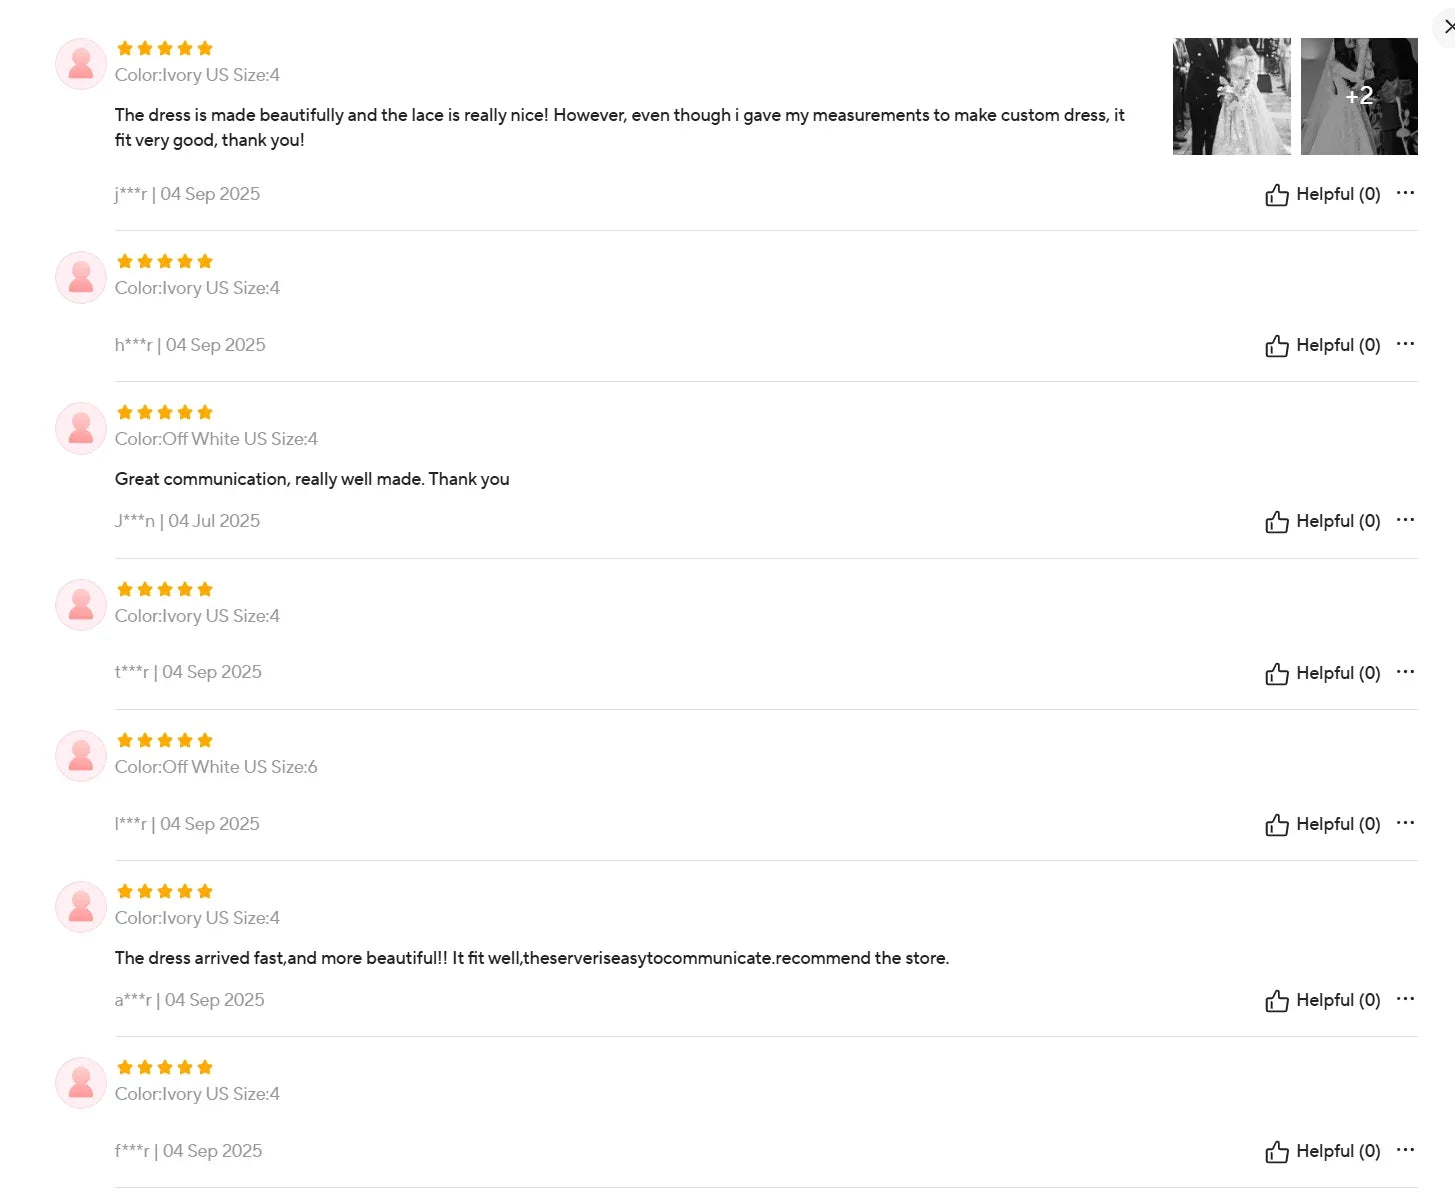The image size is (1455, 1192).
Task: Show more options for l***r's review
Action: pos(1405,823)
